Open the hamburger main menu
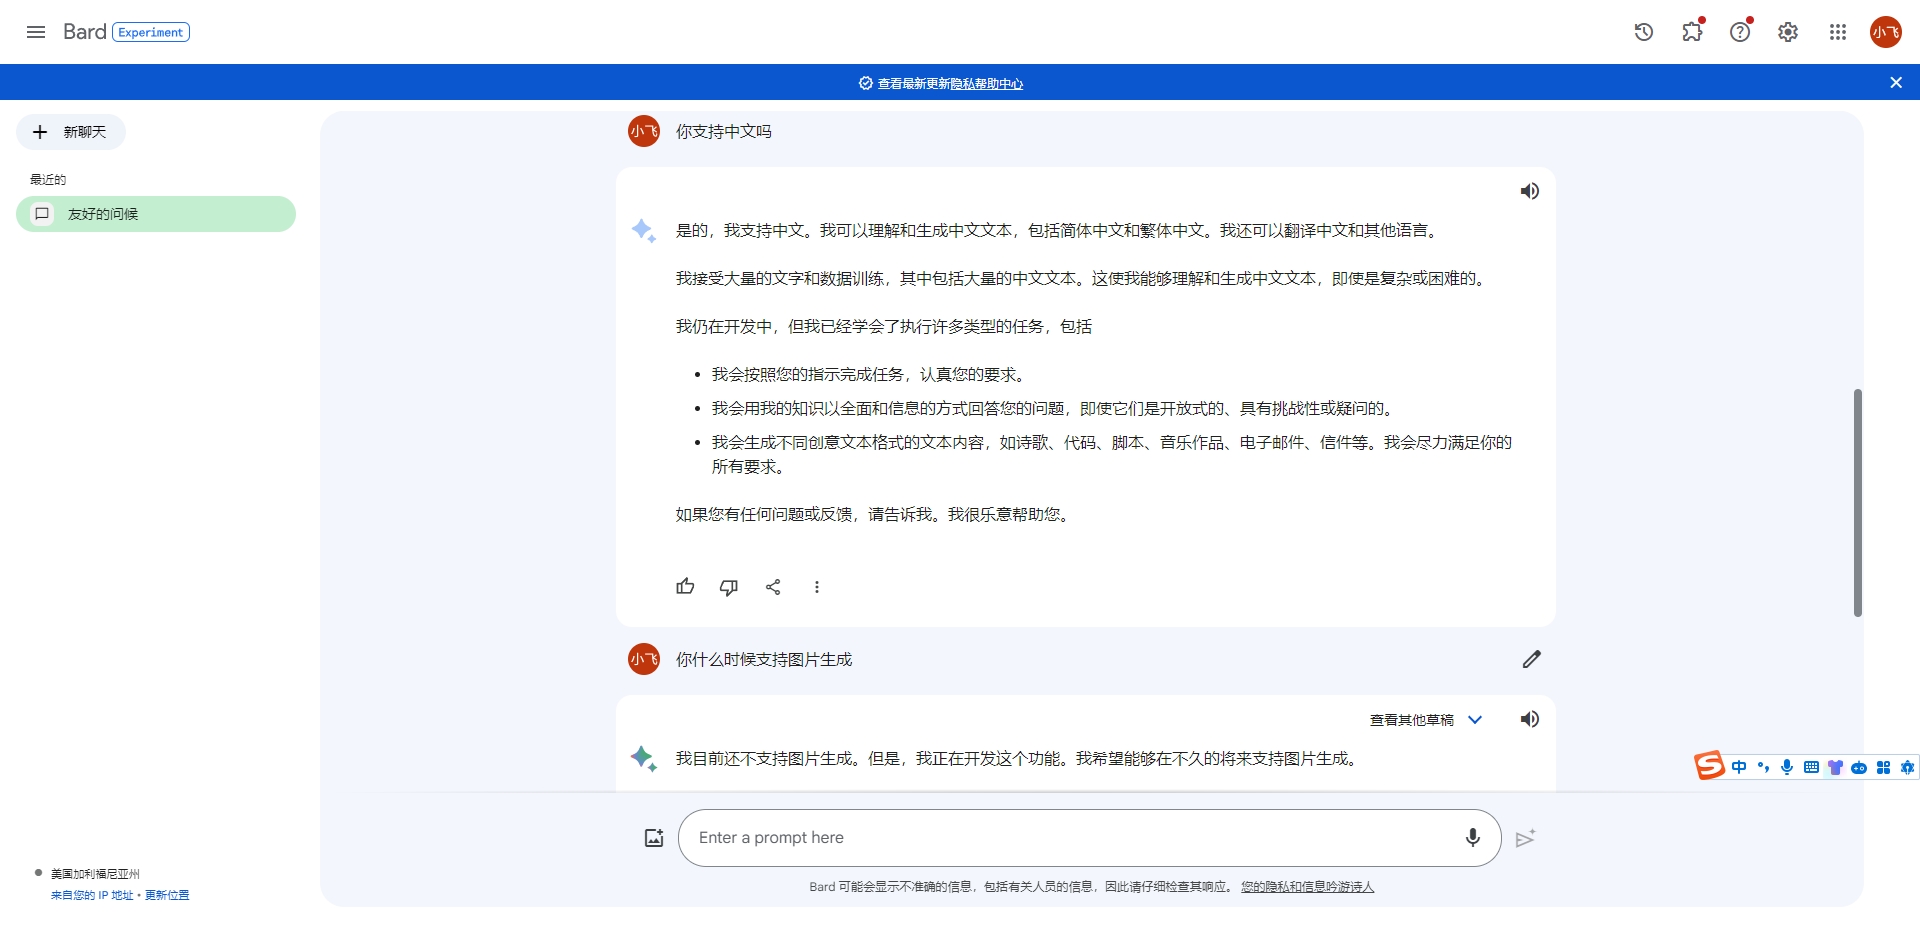1920x931 pixels. click(36, 32)
